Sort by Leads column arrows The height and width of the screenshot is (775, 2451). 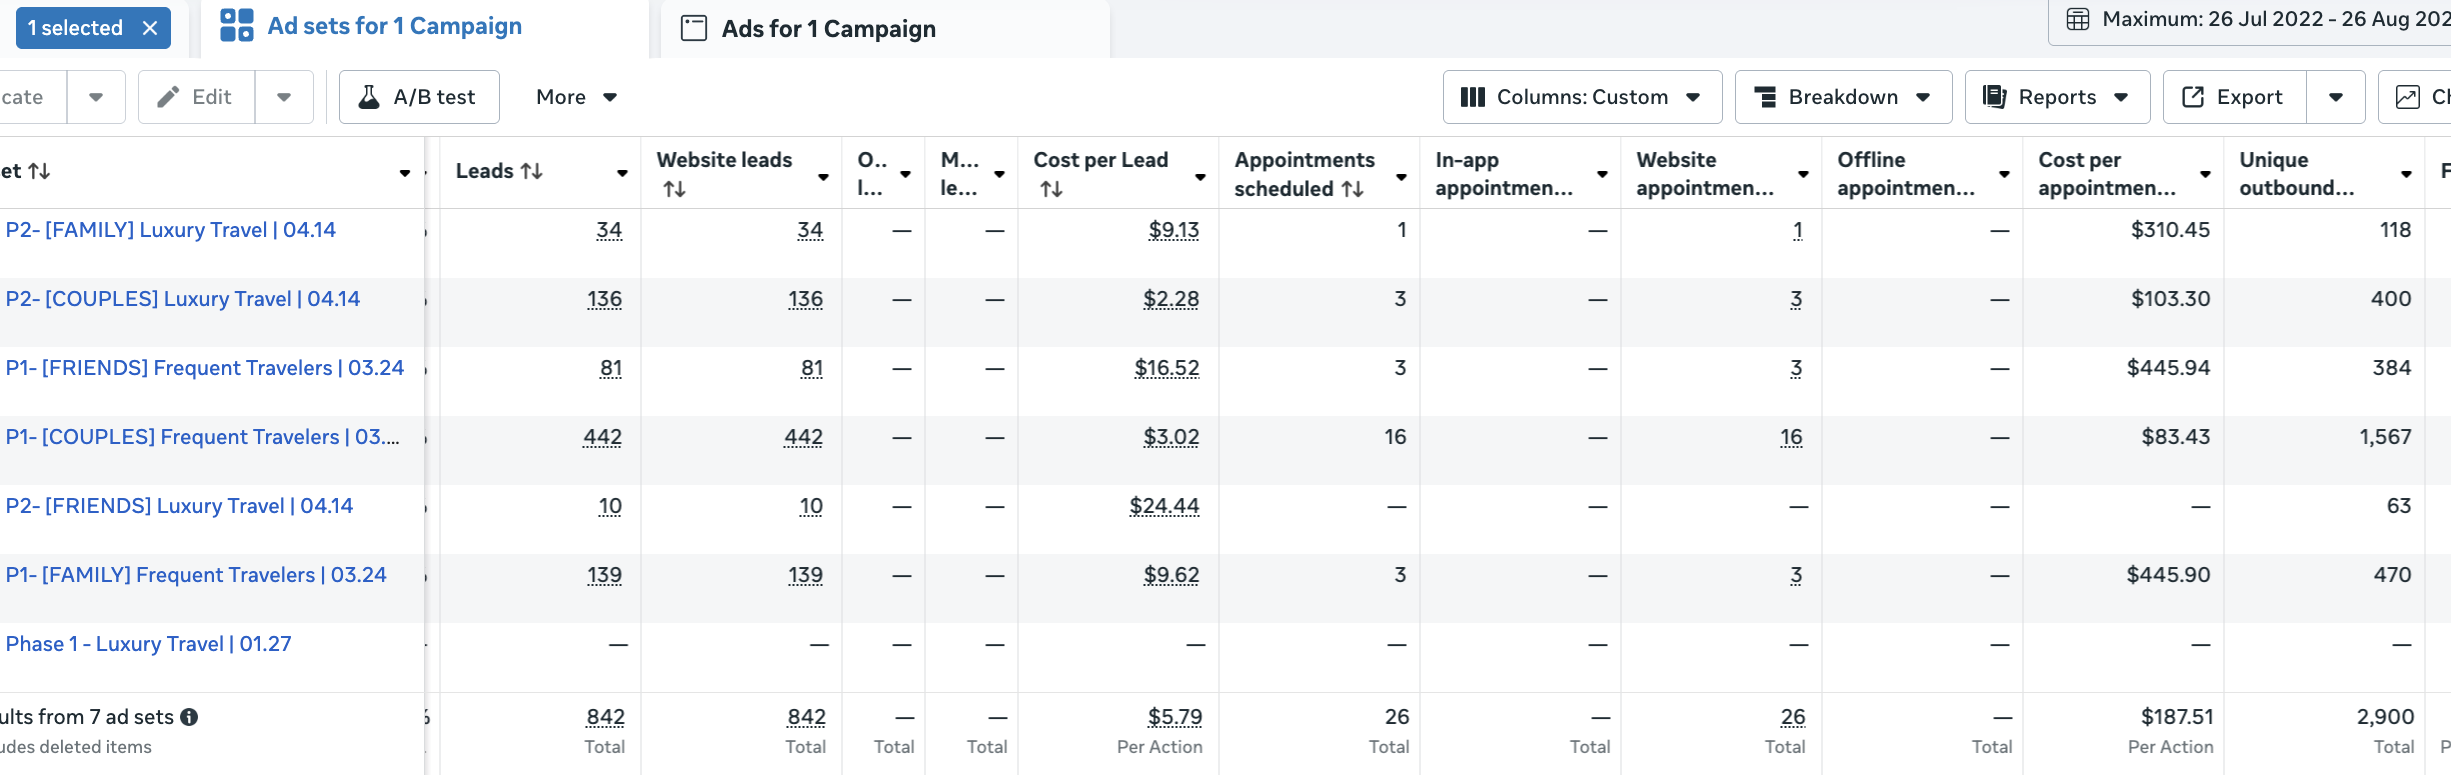(532, 172)
